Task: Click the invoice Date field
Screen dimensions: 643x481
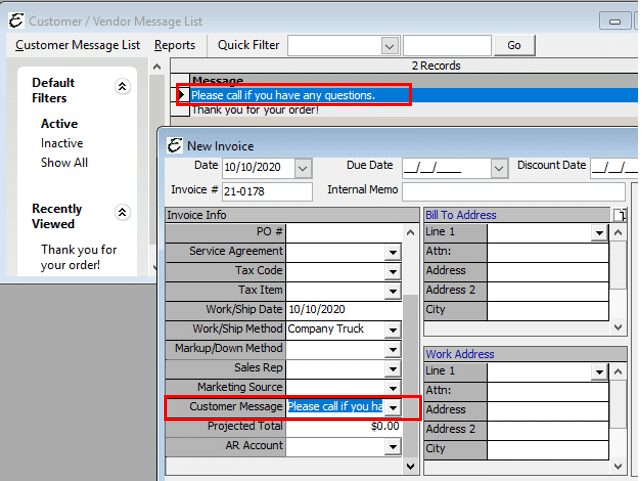Action: [x=258, y=168]
